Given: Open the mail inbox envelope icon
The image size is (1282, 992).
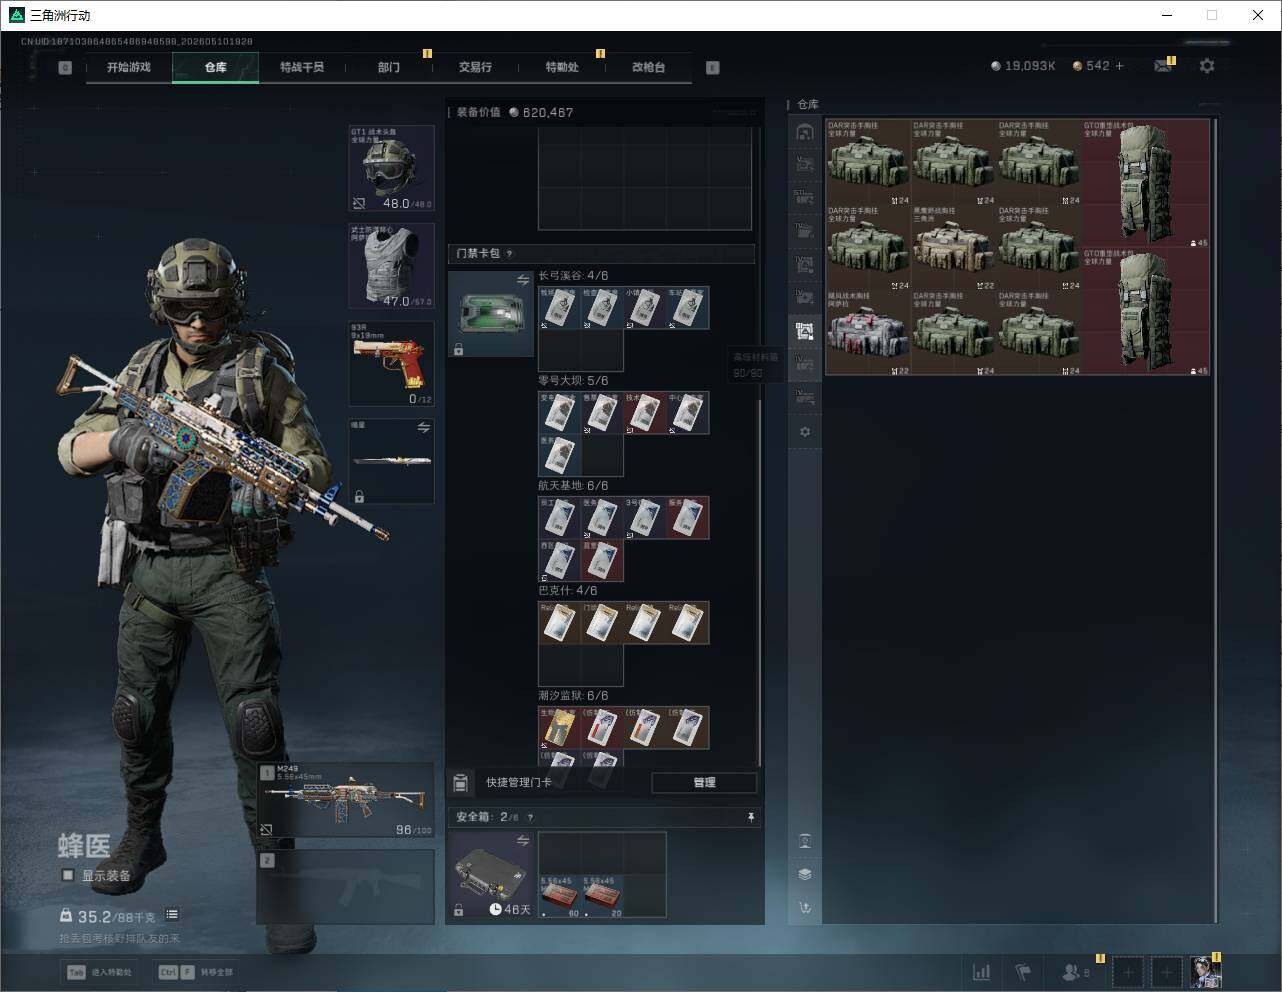Looking at the screenshot, I should (x=1162, y=66).
